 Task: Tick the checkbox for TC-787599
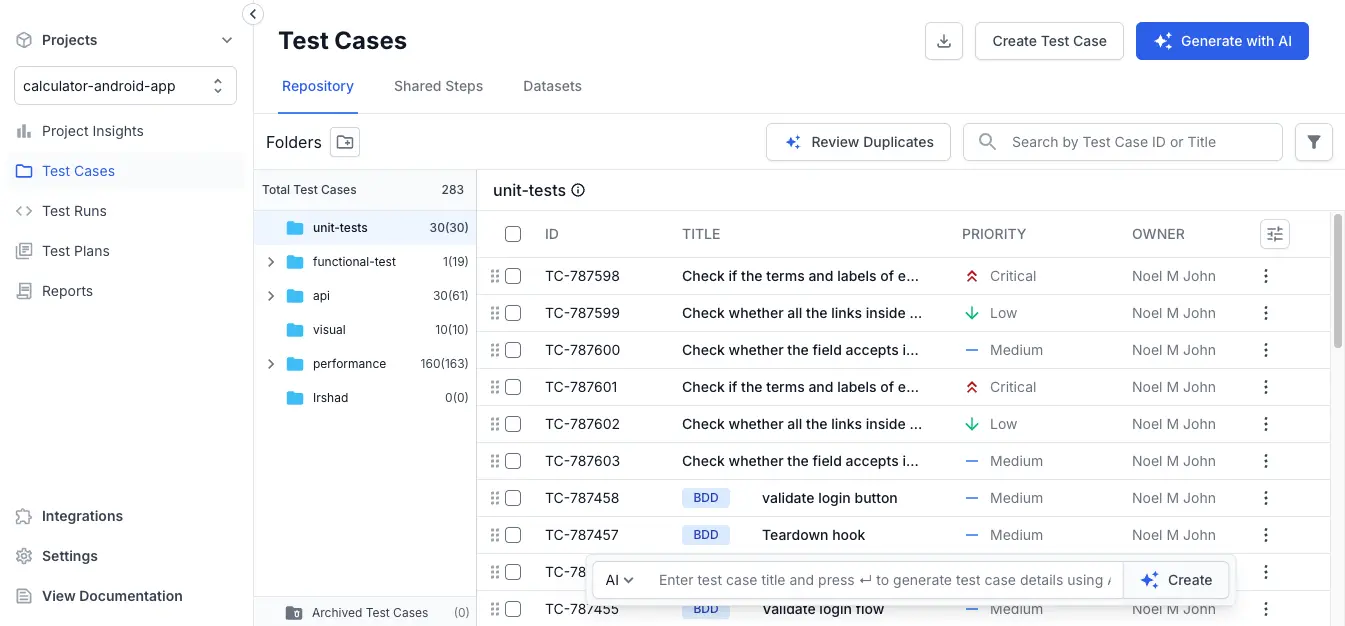(513, 313)
